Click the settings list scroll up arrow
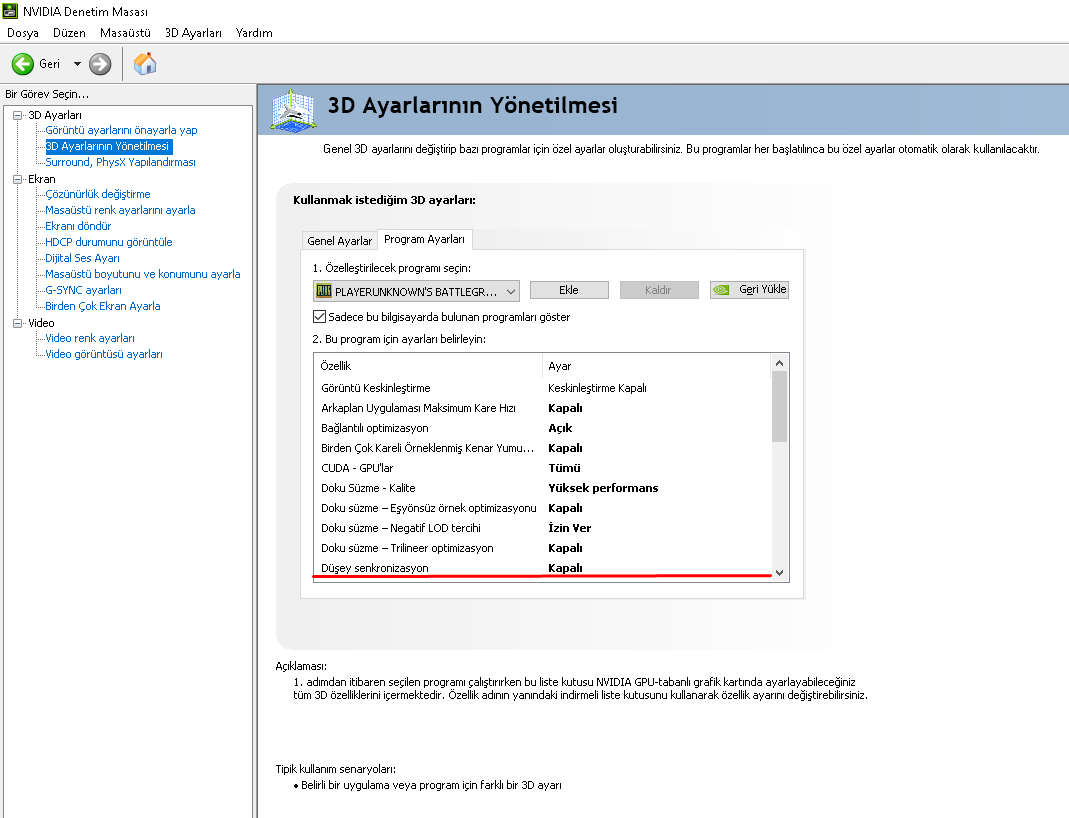 point(780,363)
